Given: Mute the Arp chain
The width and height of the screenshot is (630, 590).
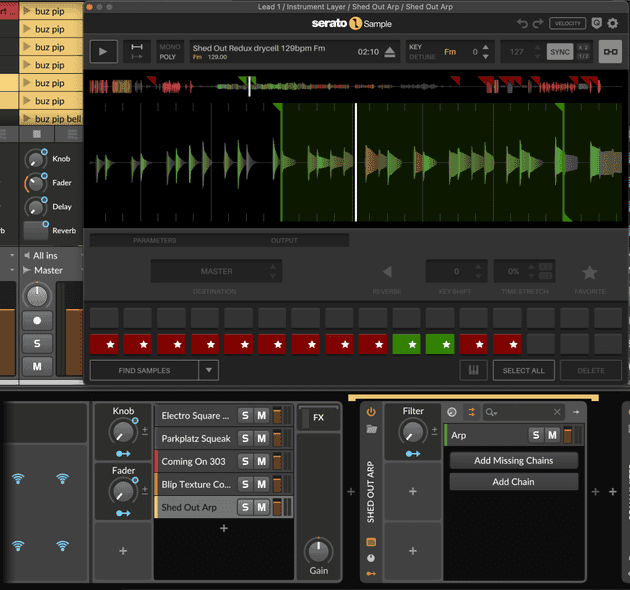Looking at the screenshot, I should (552, 435).
